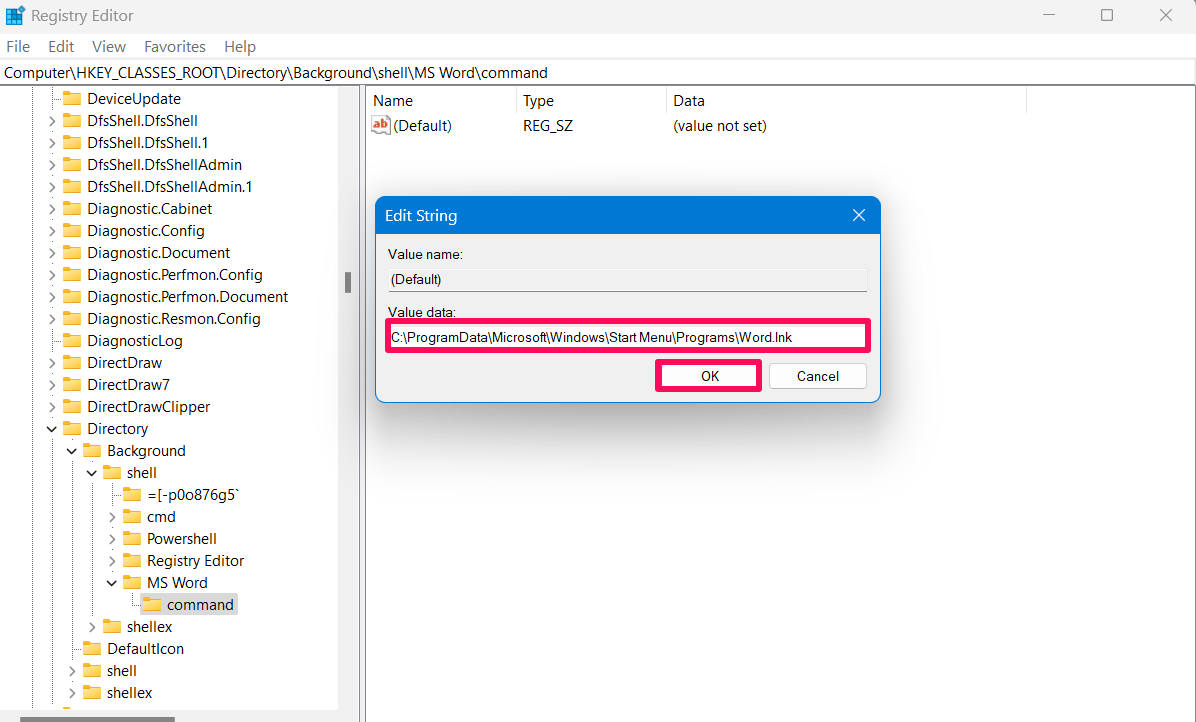Click the (Default) string value icon

(x=381, y=125)
